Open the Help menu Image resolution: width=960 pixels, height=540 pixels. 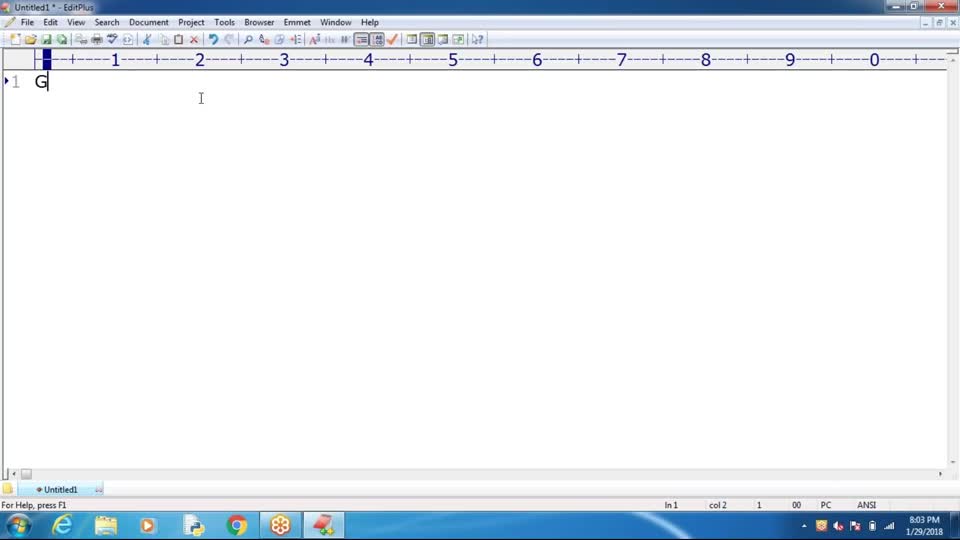370,23
